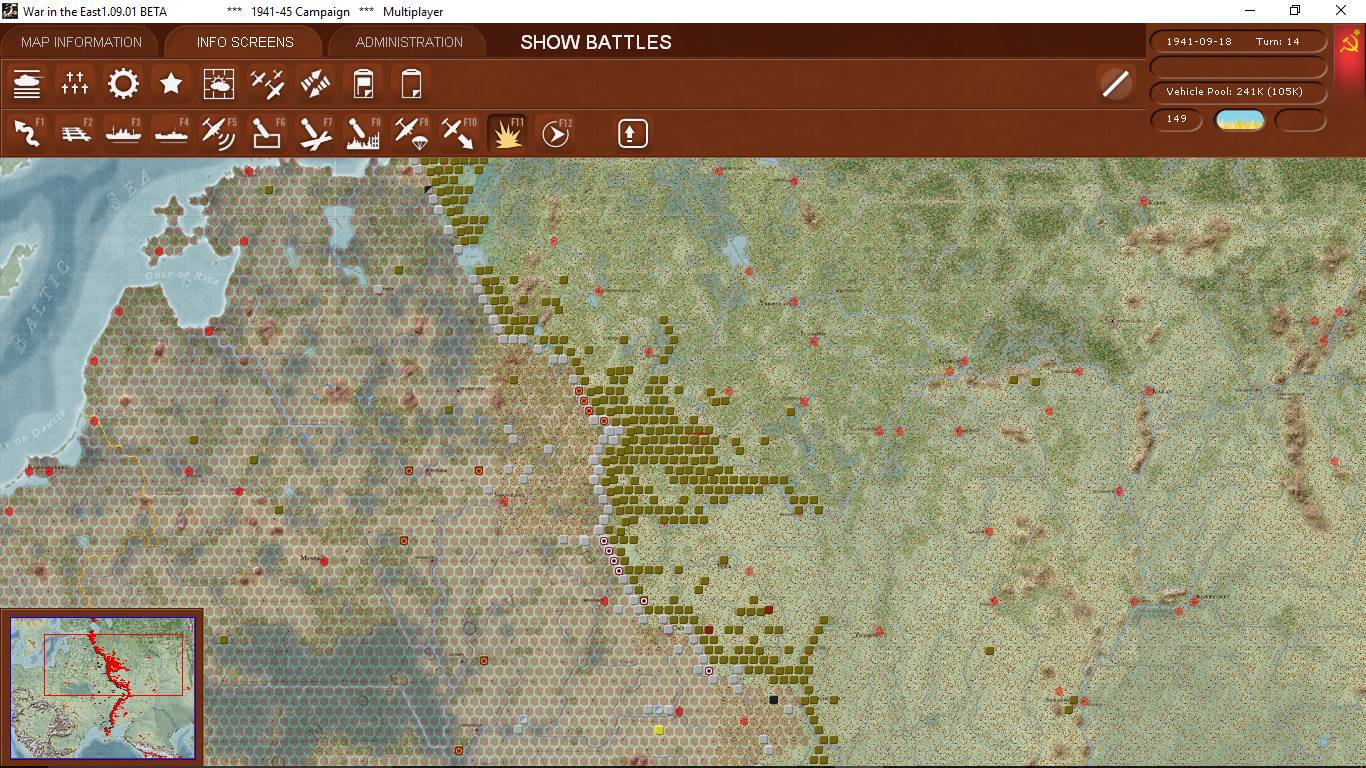Open the MAP INFORMATION tab
1366x768 pixels.
click(x=81, y=42)
